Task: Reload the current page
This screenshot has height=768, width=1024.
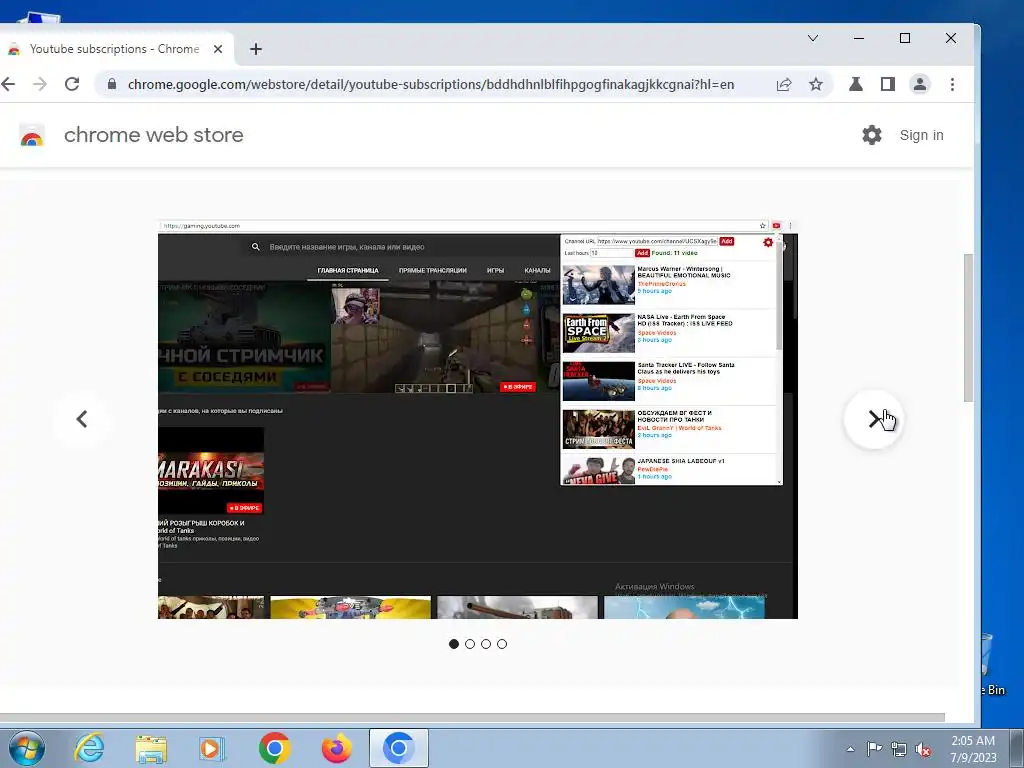Action: click(x=72, y=84)
